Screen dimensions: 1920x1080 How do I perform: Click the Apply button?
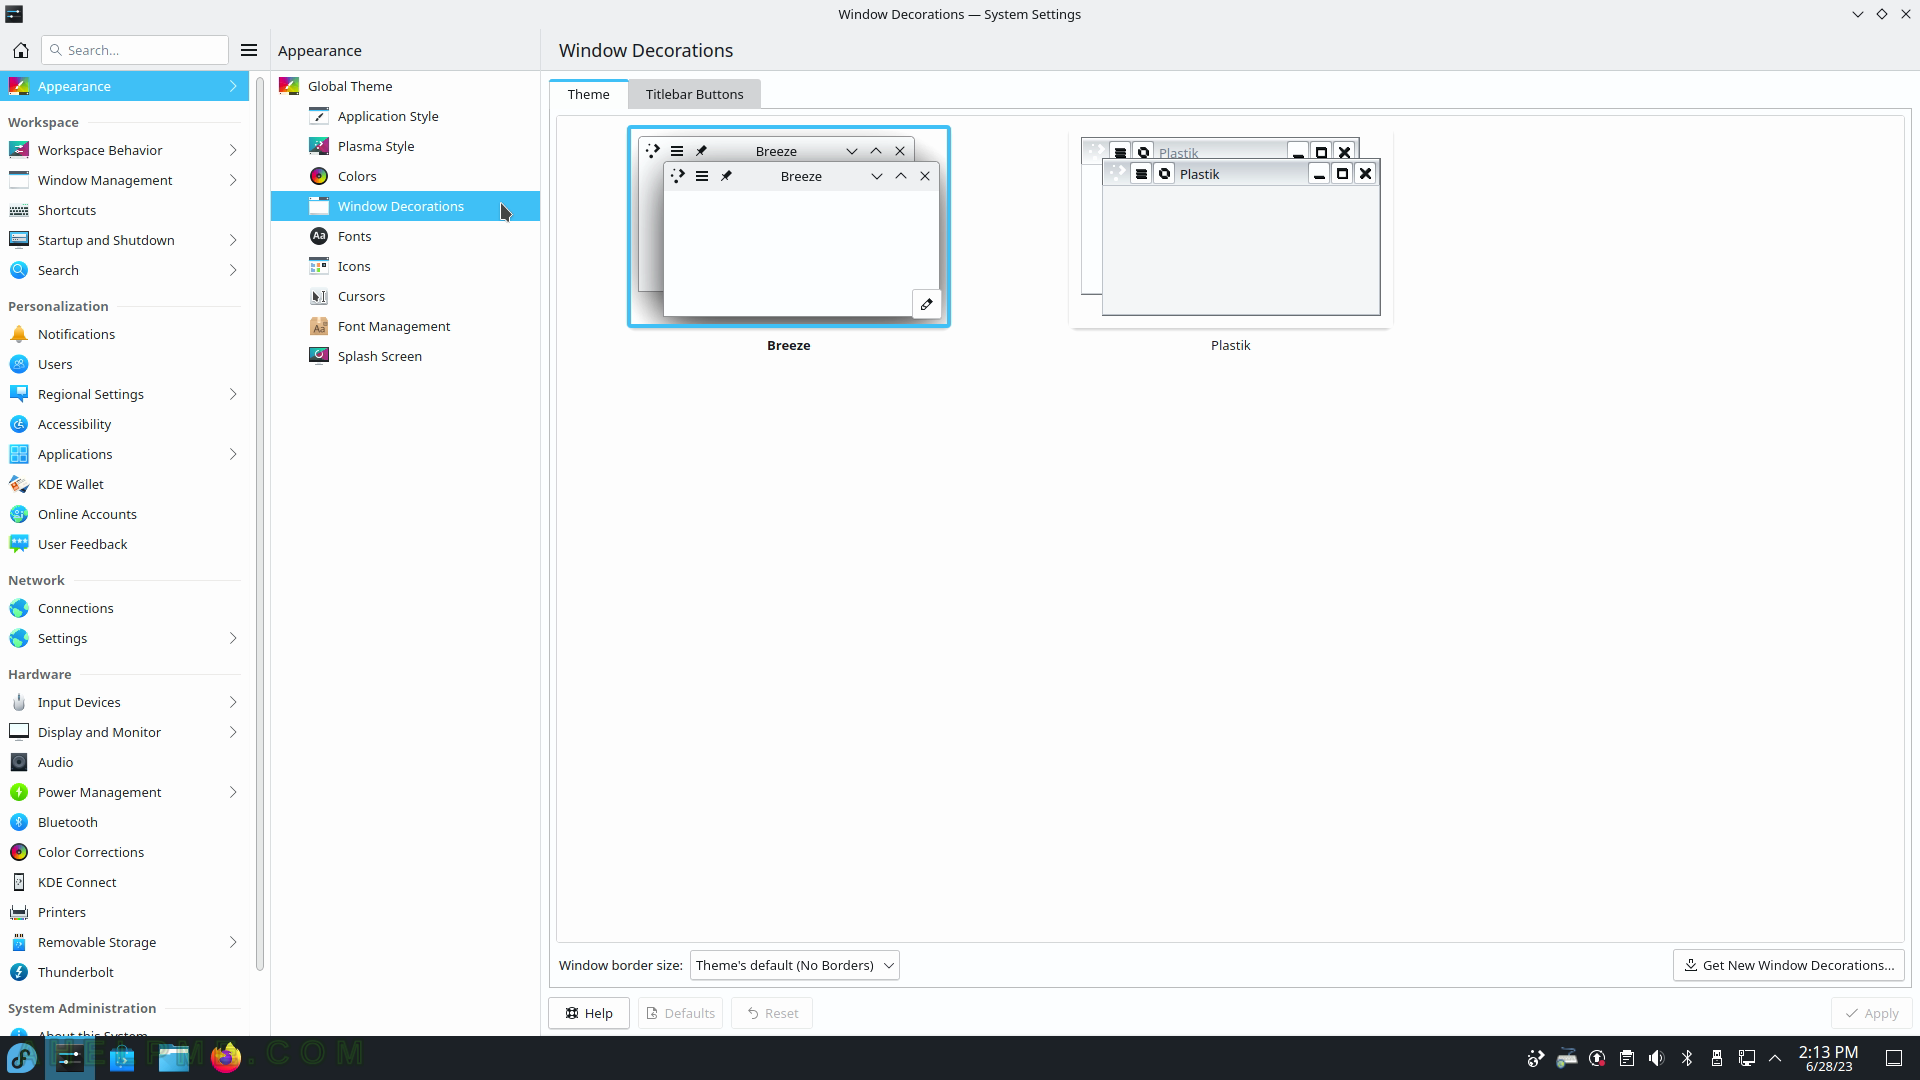coord(1872,1013)
